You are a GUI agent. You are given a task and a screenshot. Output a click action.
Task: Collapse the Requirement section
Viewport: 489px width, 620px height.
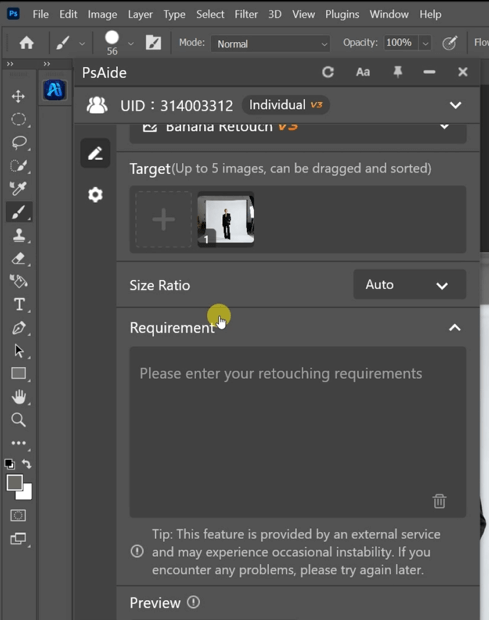click(455, 328)
